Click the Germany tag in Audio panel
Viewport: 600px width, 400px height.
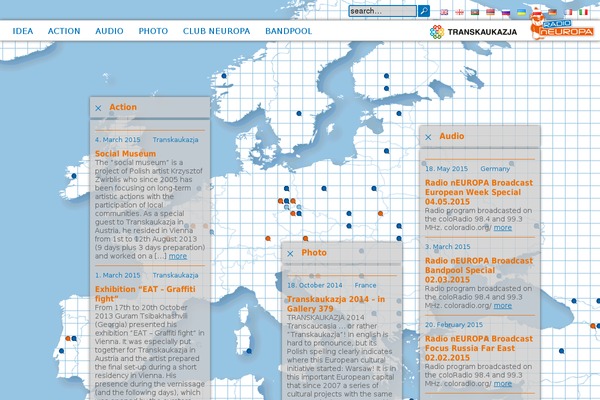[495, 169]
